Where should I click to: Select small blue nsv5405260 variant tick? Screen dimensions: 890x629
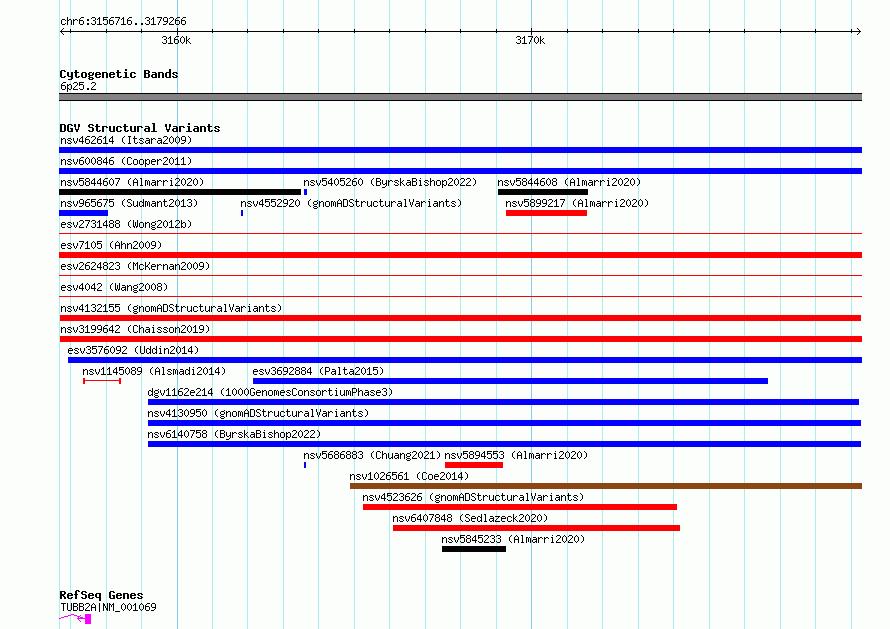305,192
